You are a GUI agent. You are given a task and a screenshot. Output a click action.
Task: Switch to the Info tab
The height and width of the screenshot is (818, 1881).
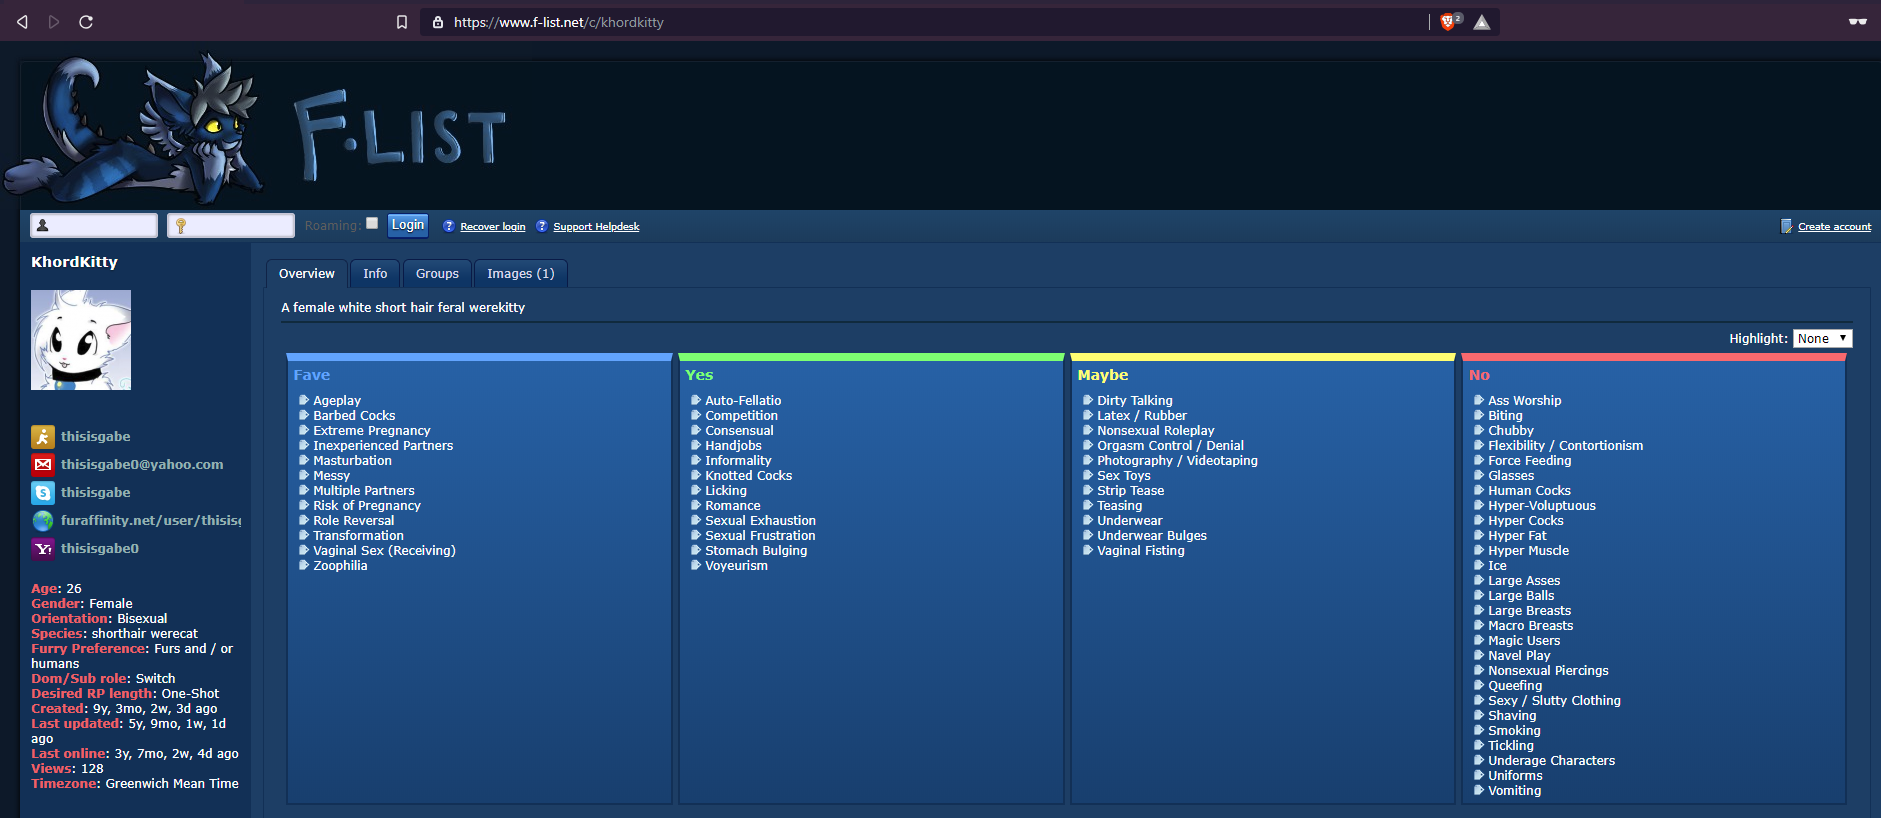(x=375, y=273)
